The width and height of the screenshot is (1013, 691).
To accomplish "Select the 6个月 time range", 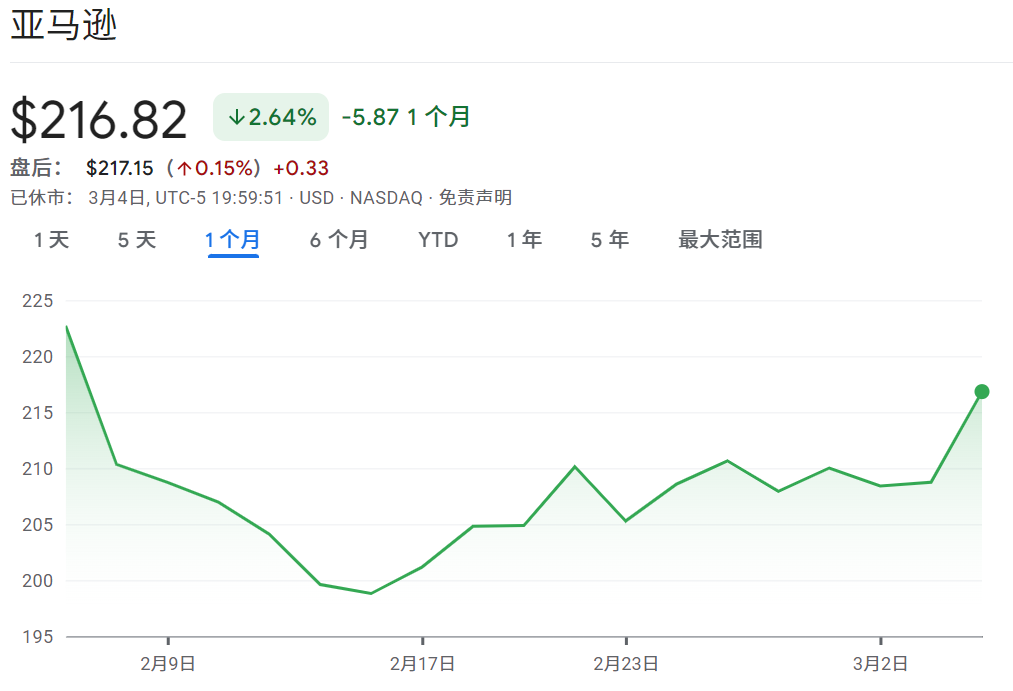I will pos(338,240).
